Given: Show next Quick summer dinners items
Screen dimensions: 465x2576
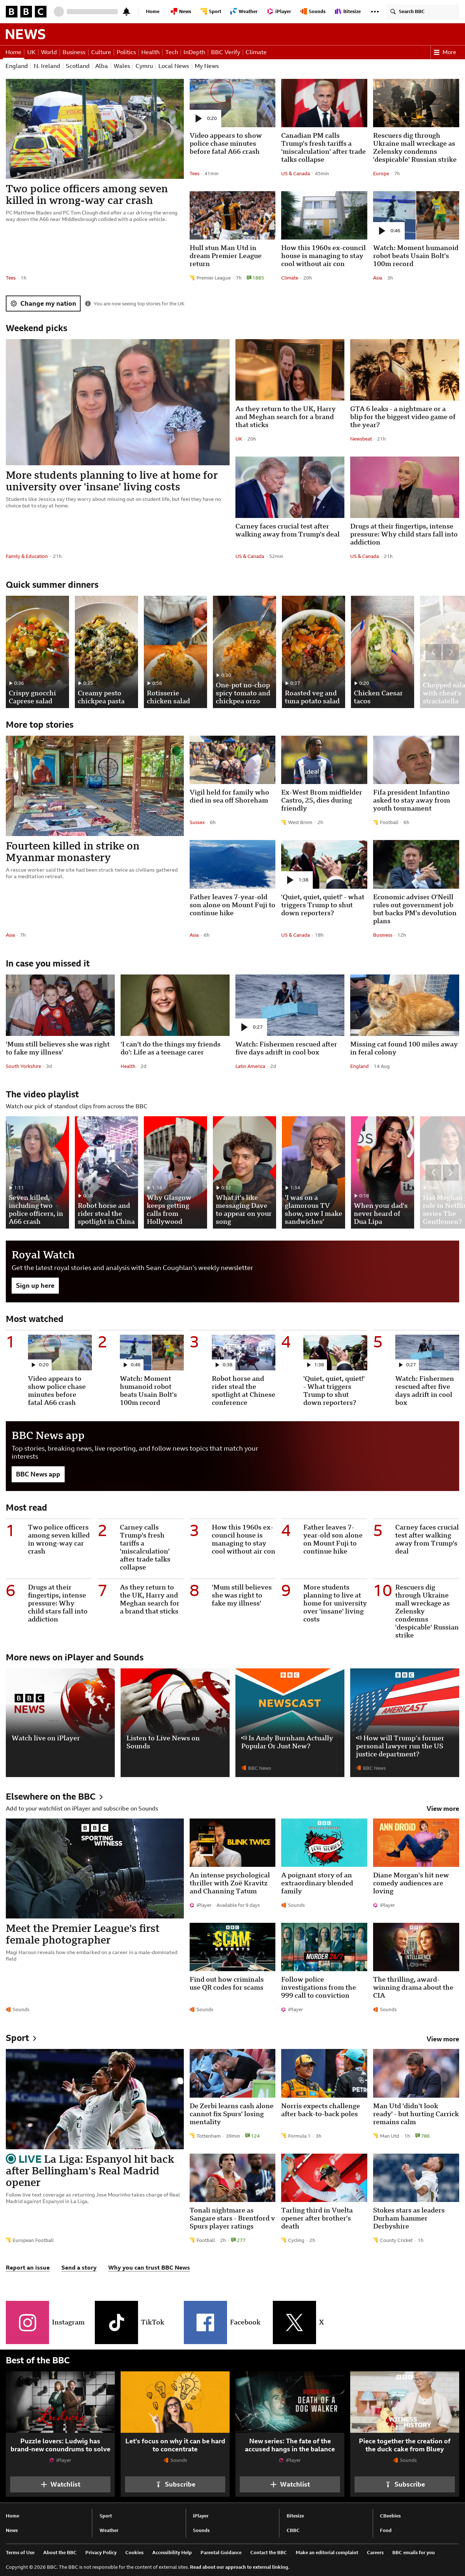Looking at the screenshot, I should [451, 652].
